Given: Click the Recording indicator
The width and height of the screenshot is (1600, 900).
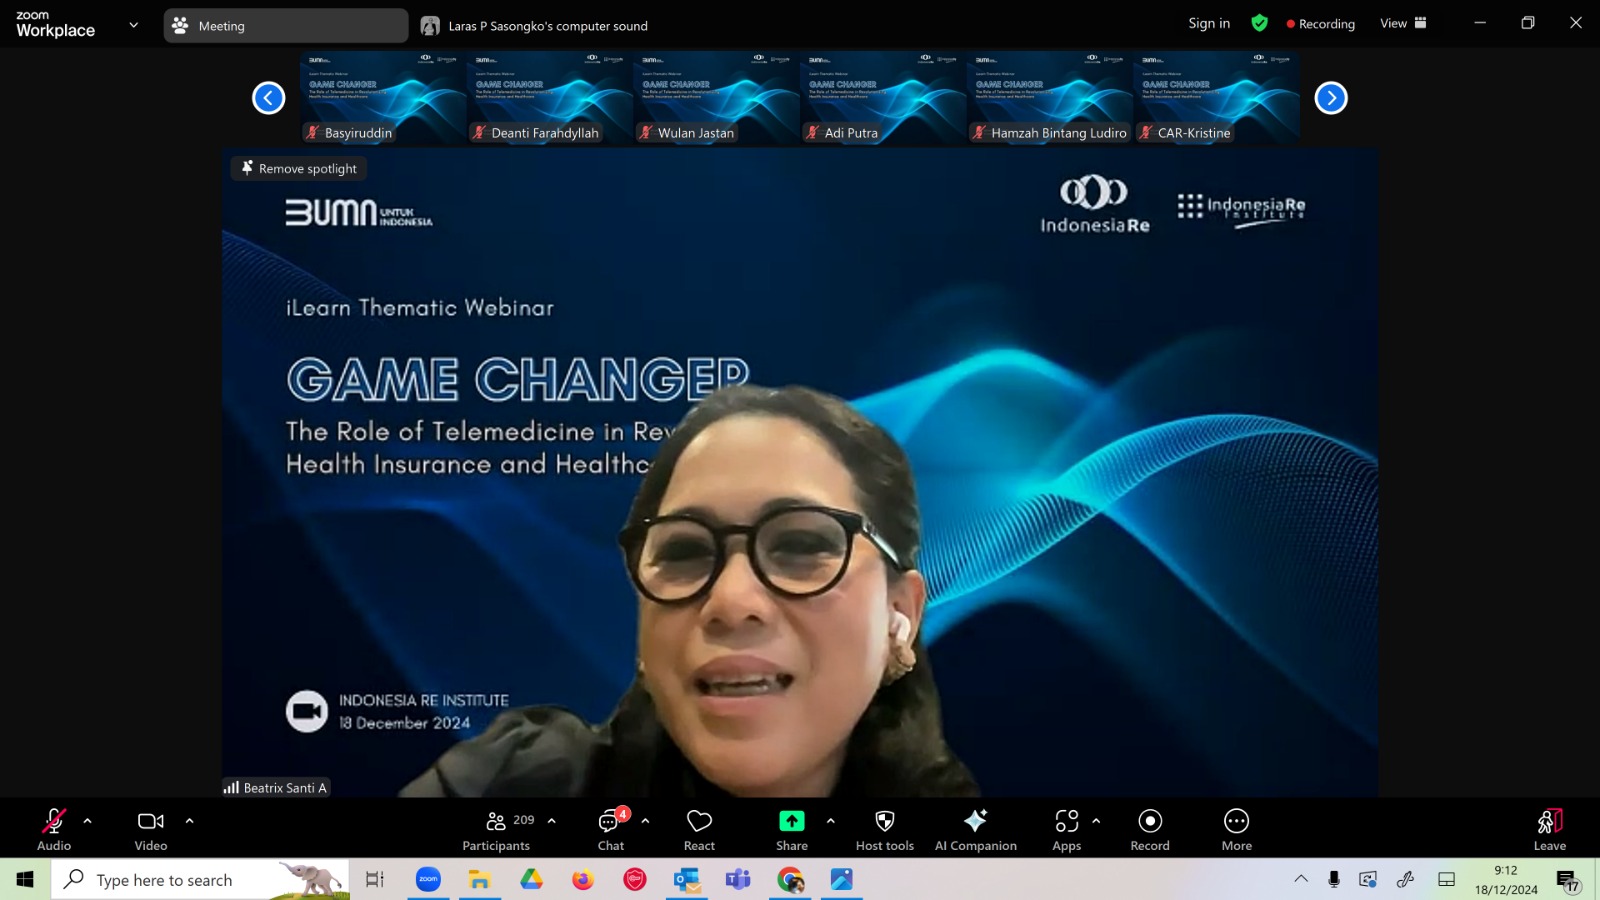Looking at the screenshot, I should pyautogui.click(x=1320, y=24).
